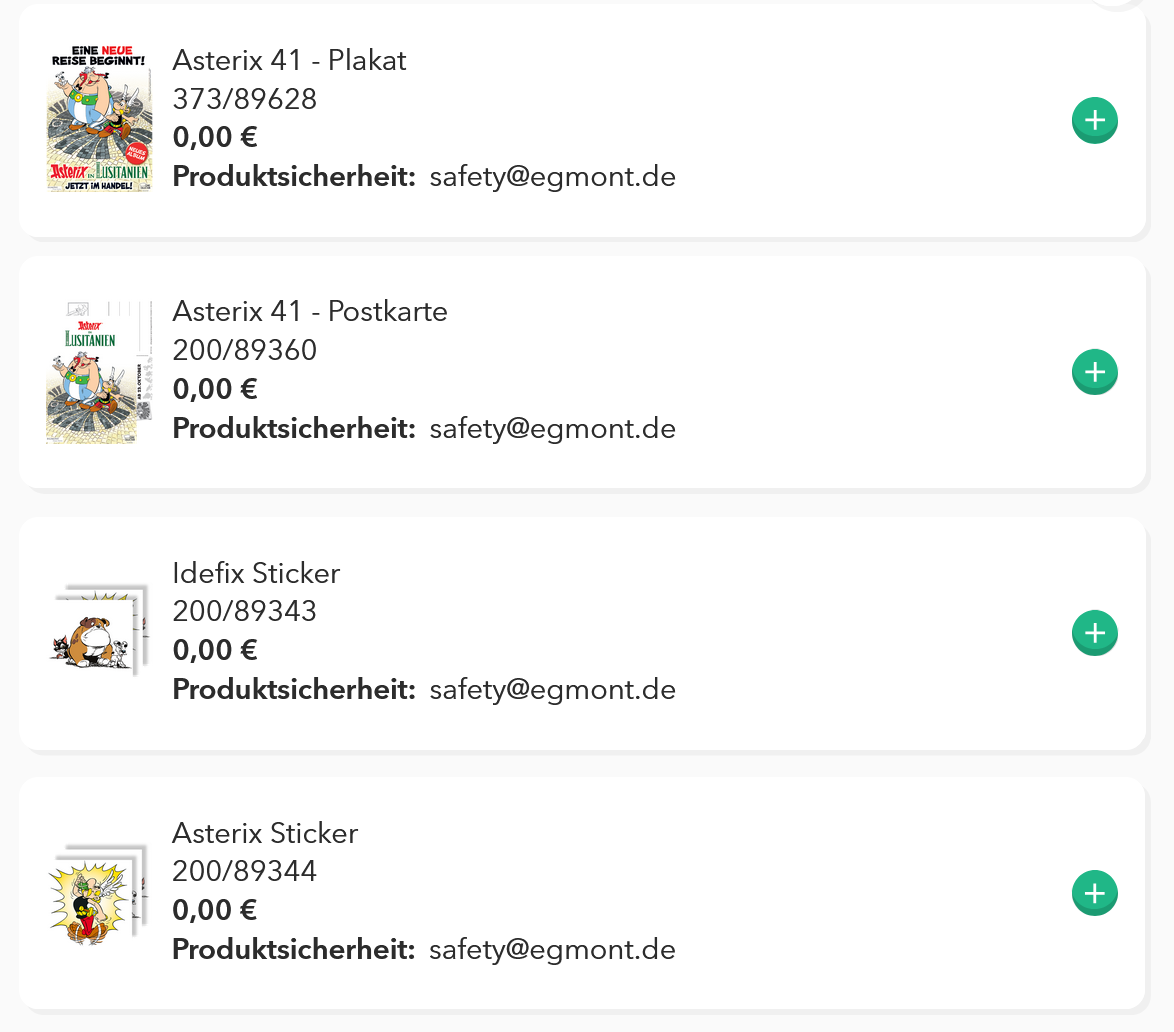View the Asterix Sticker product image

(99, 892)
